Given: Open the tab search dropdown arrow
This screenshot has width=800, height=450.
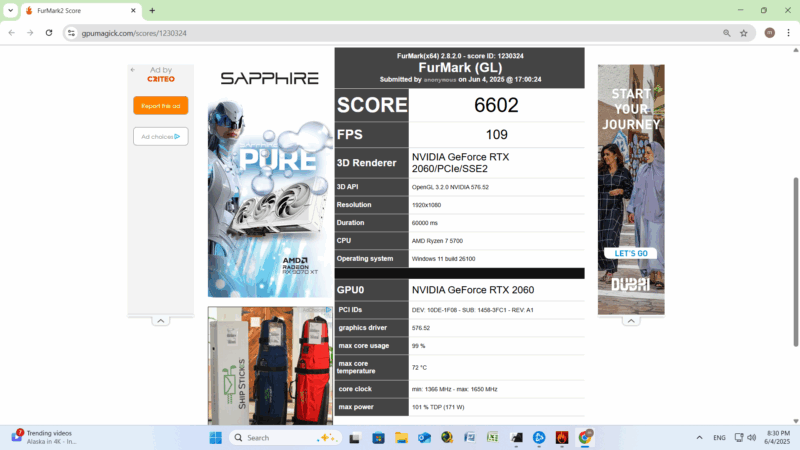Looking at the screenshot, I should pos(10,10).
